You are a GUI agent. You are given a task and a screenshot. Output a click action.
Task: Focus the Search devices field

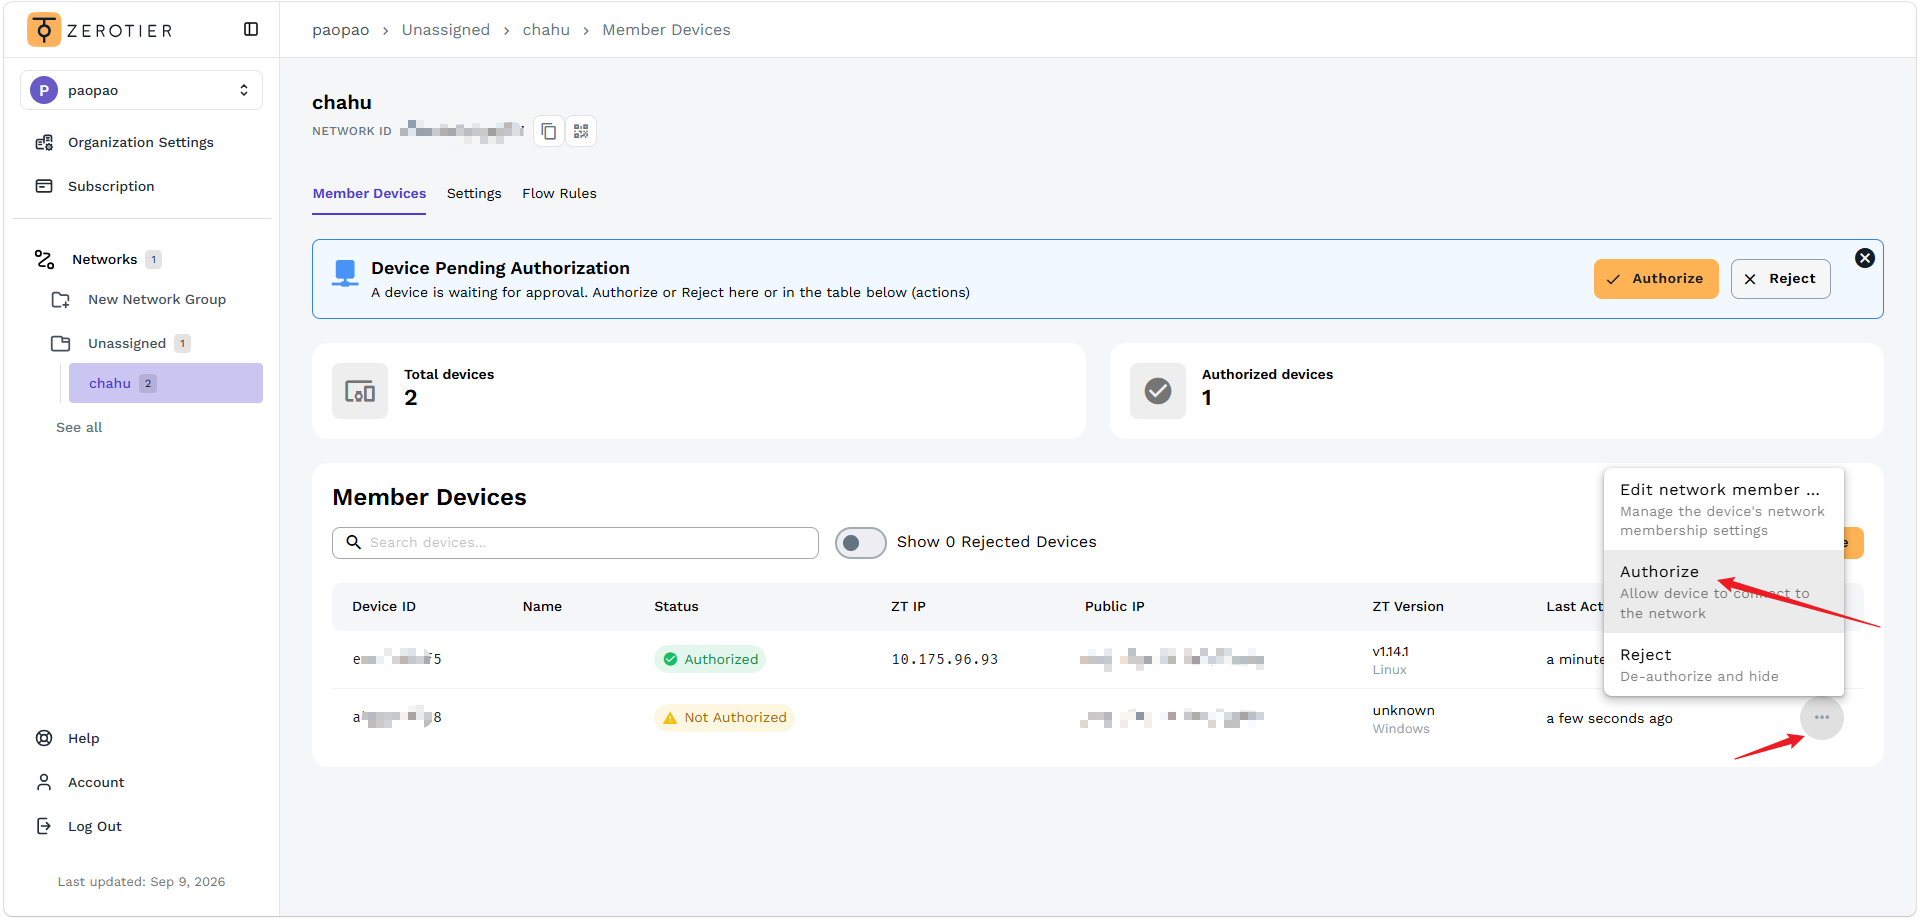[x=575, y=543]
